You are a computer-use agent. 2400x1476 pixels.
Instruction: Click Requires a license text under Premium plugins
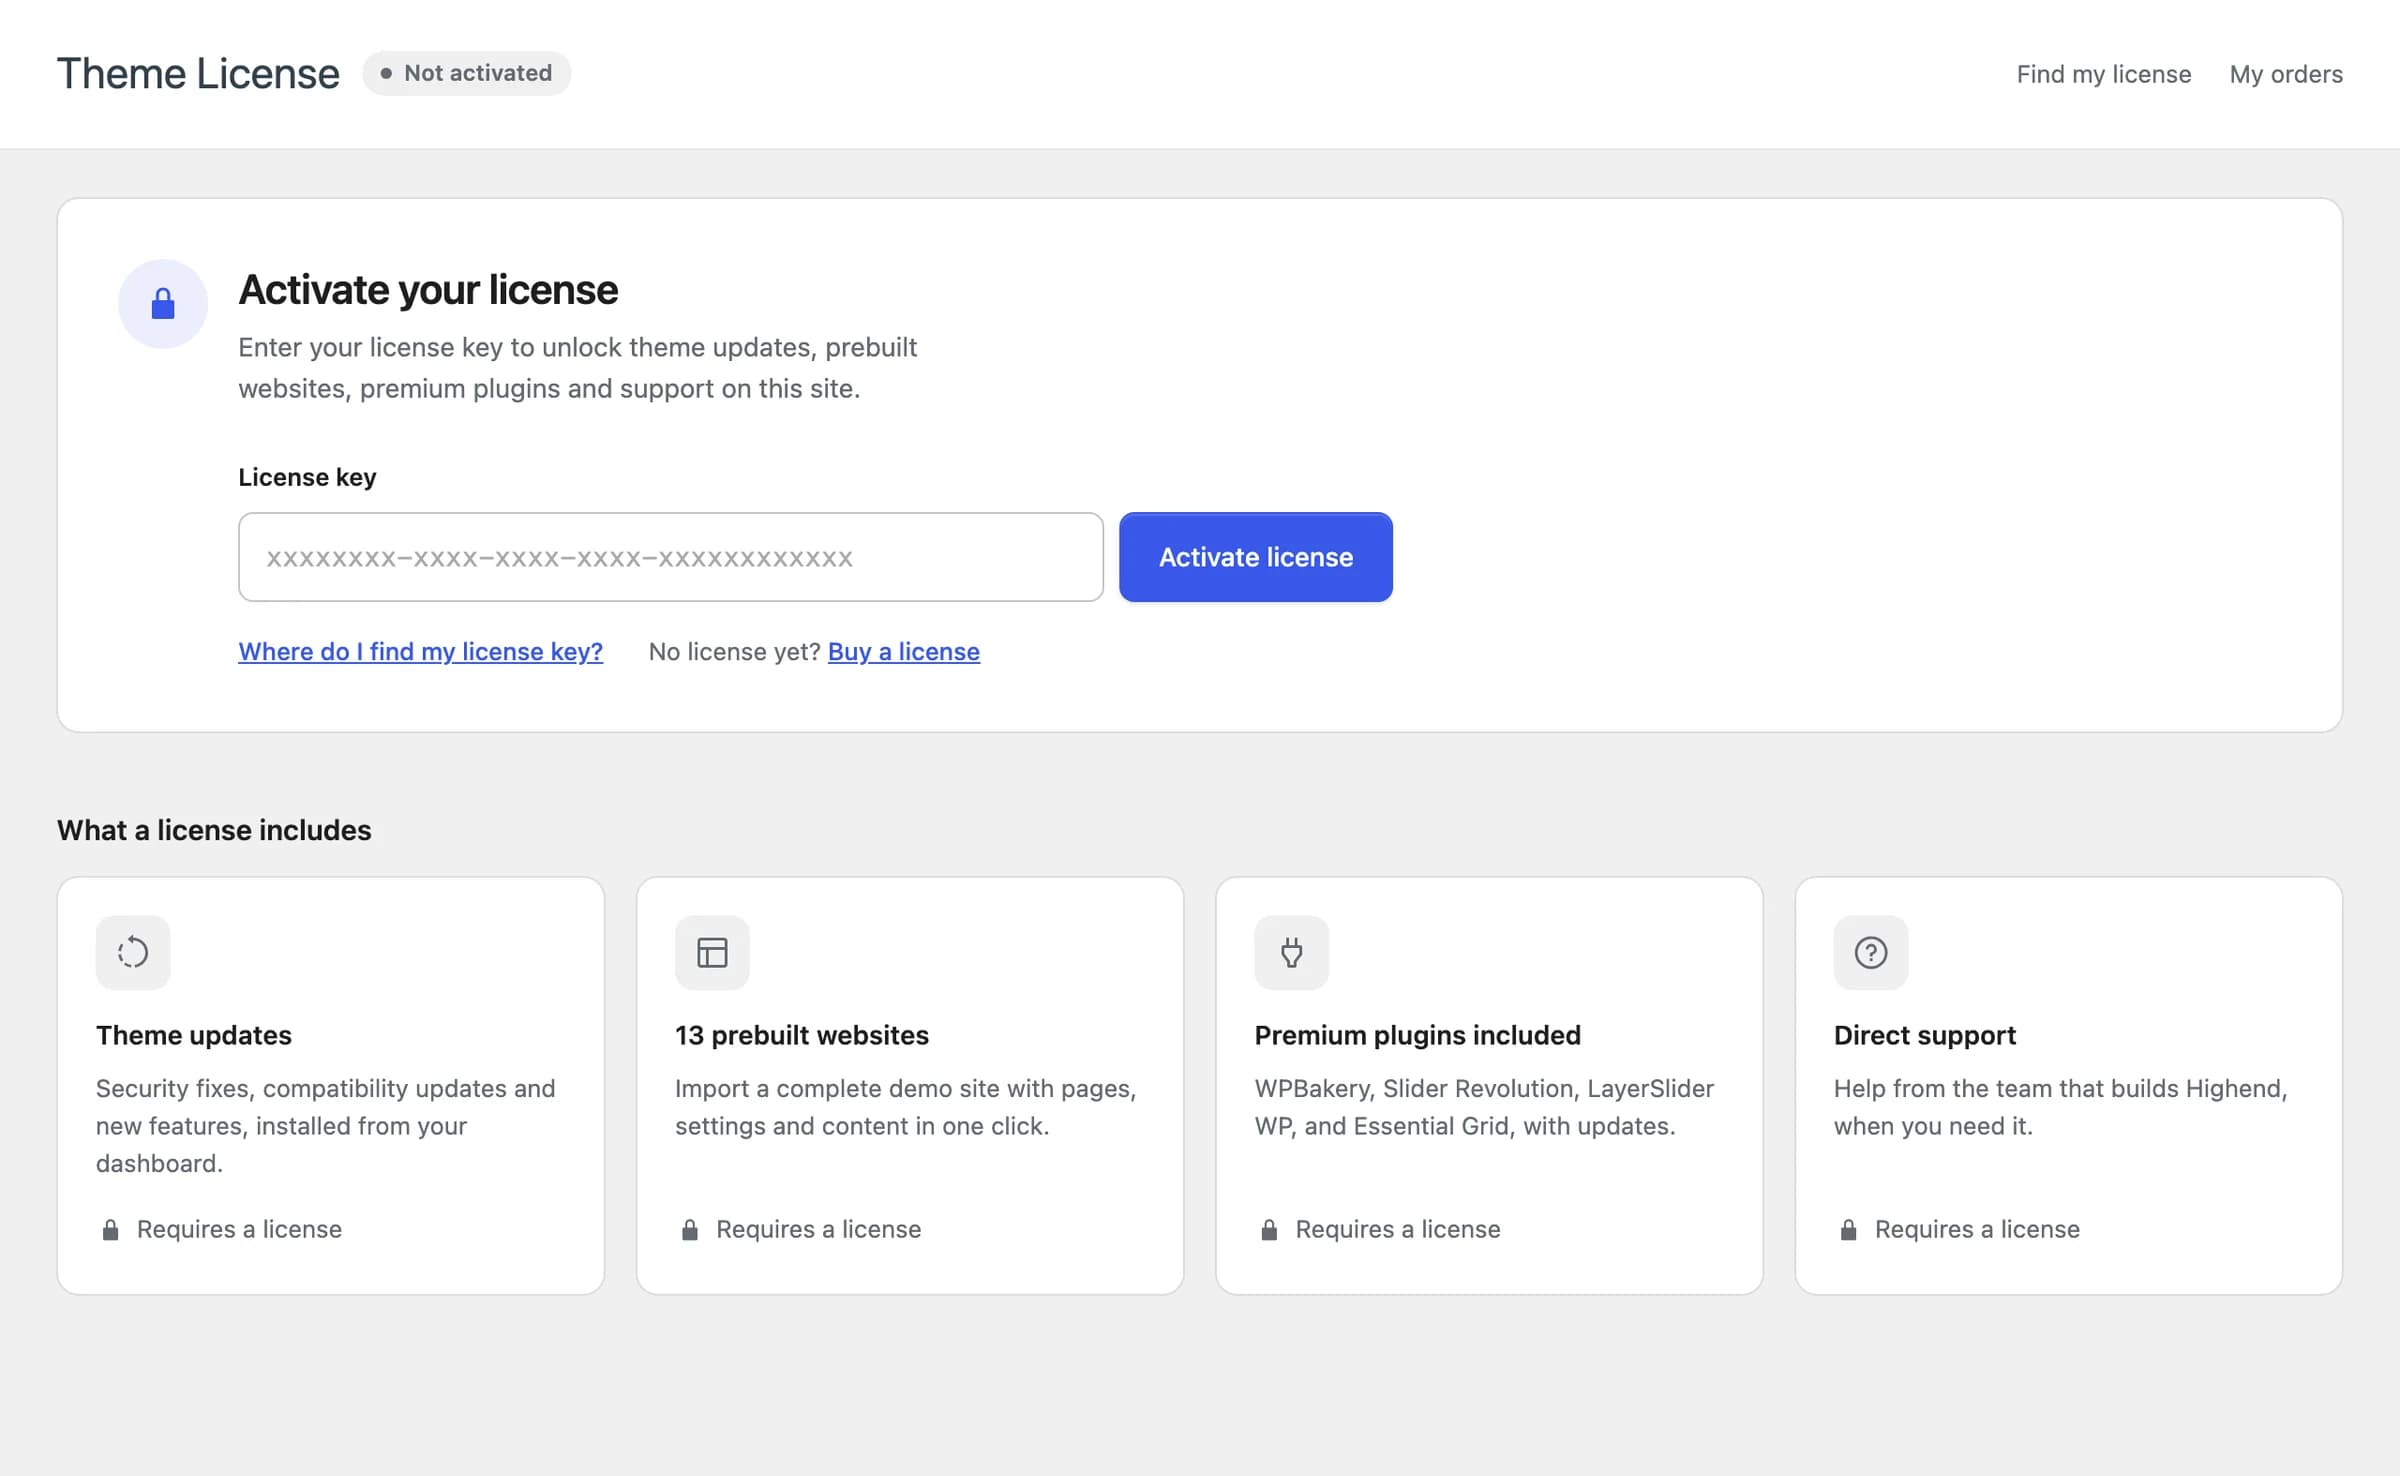1398,1229
